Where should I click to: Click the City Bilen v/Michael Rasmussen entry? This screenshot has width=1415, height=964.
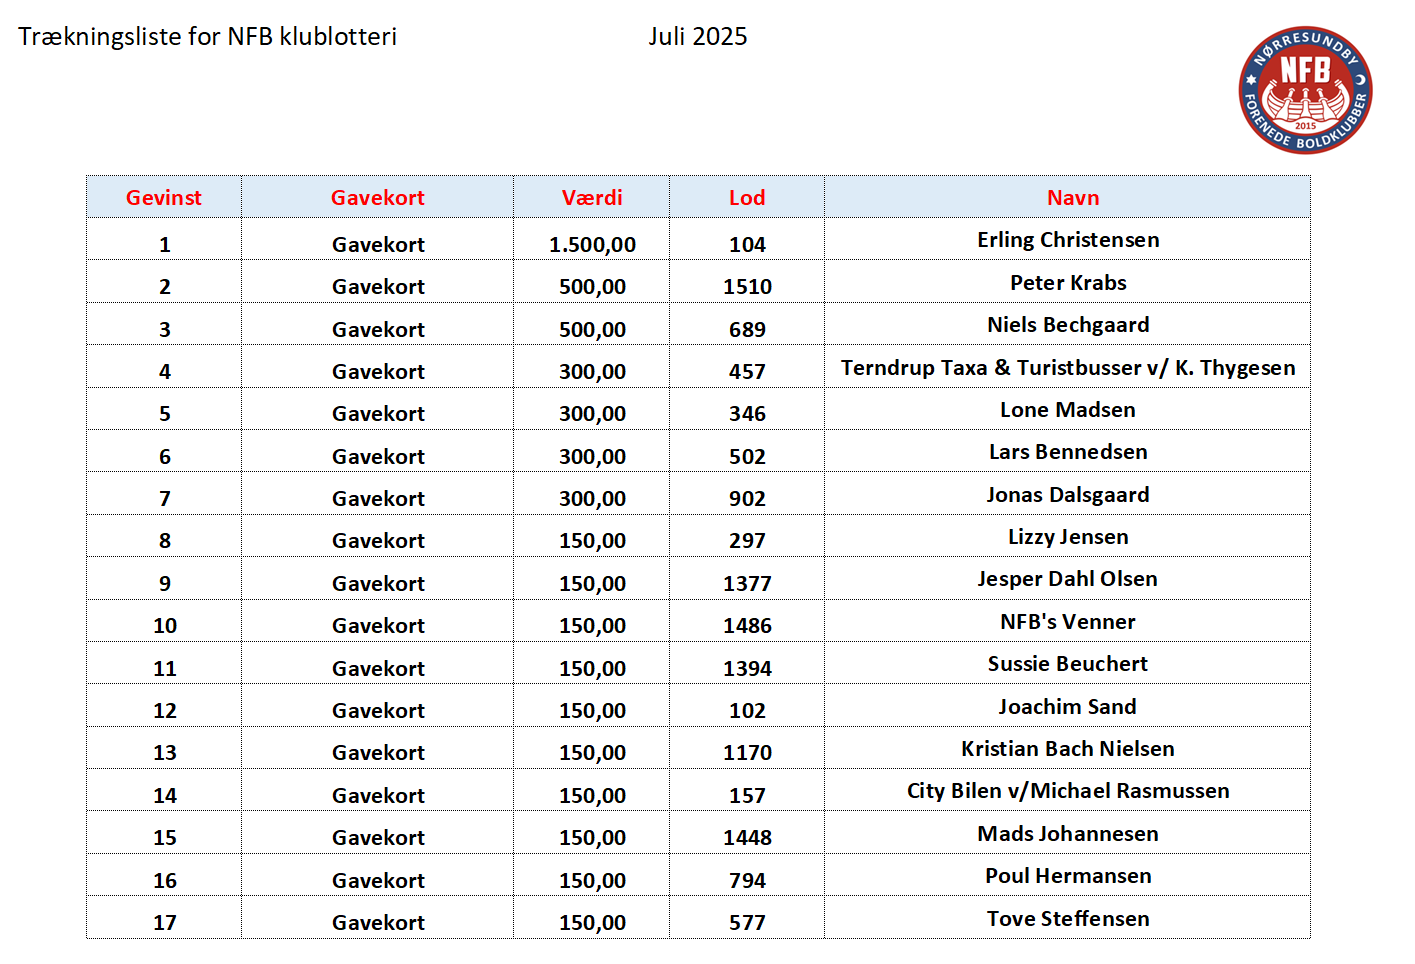pos(1068,791)
